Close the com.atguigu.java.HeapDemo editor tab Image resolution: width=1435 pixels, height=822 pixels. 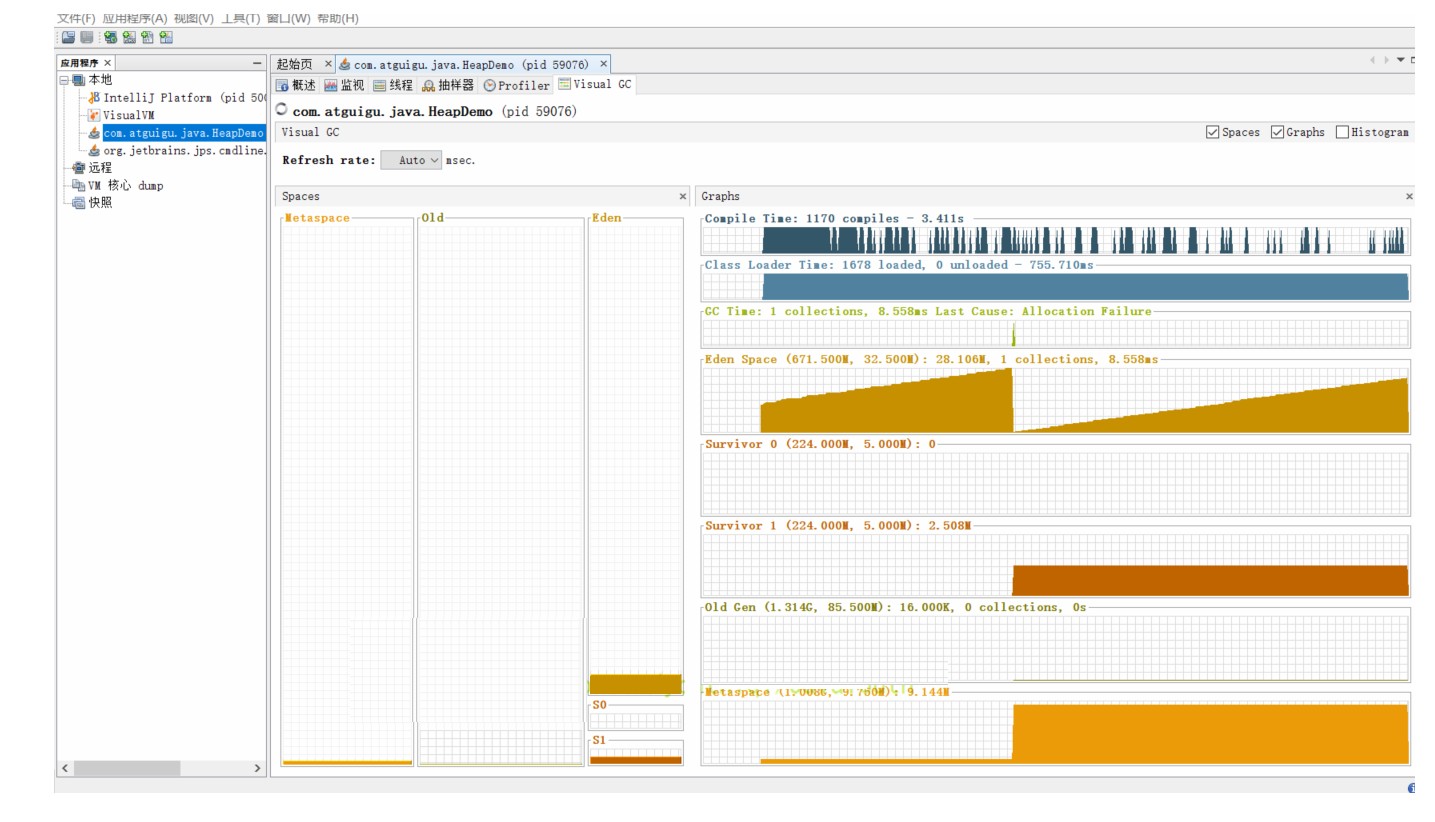(x=603, y=64)
